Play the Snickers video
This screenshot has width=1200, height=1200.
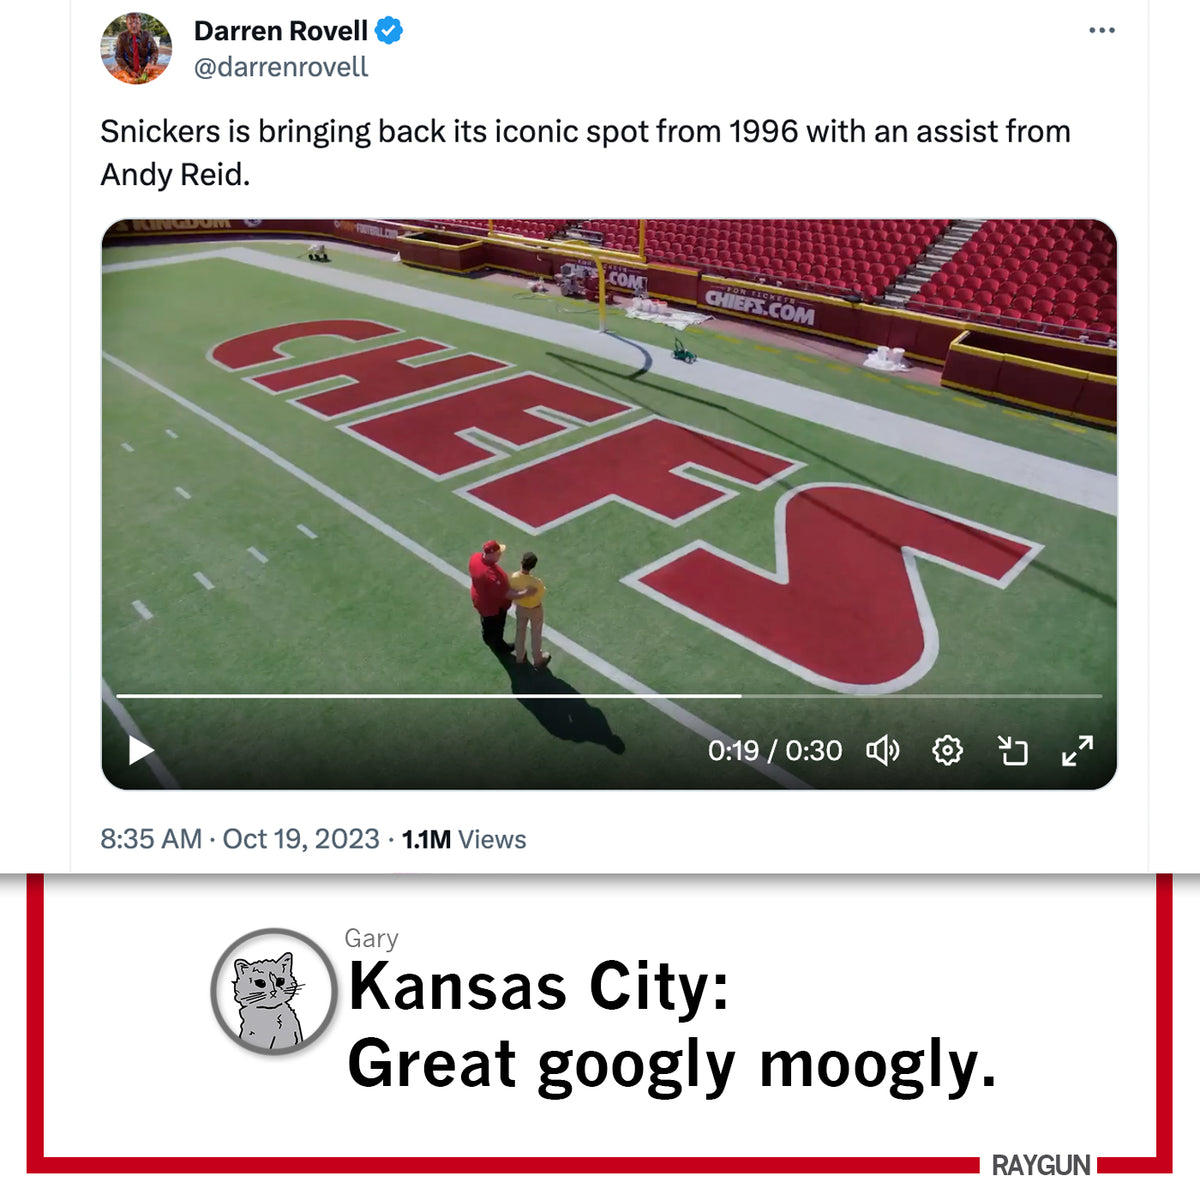pos(141,750)
